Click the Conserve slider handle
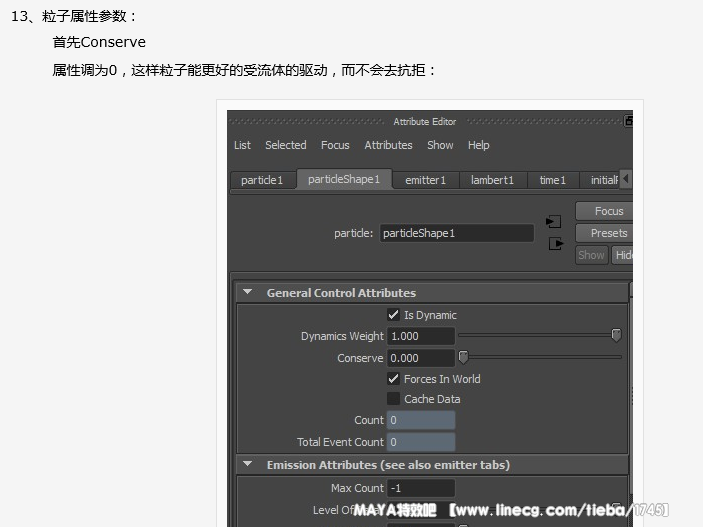703x527 pixels. tap(463, 357)
